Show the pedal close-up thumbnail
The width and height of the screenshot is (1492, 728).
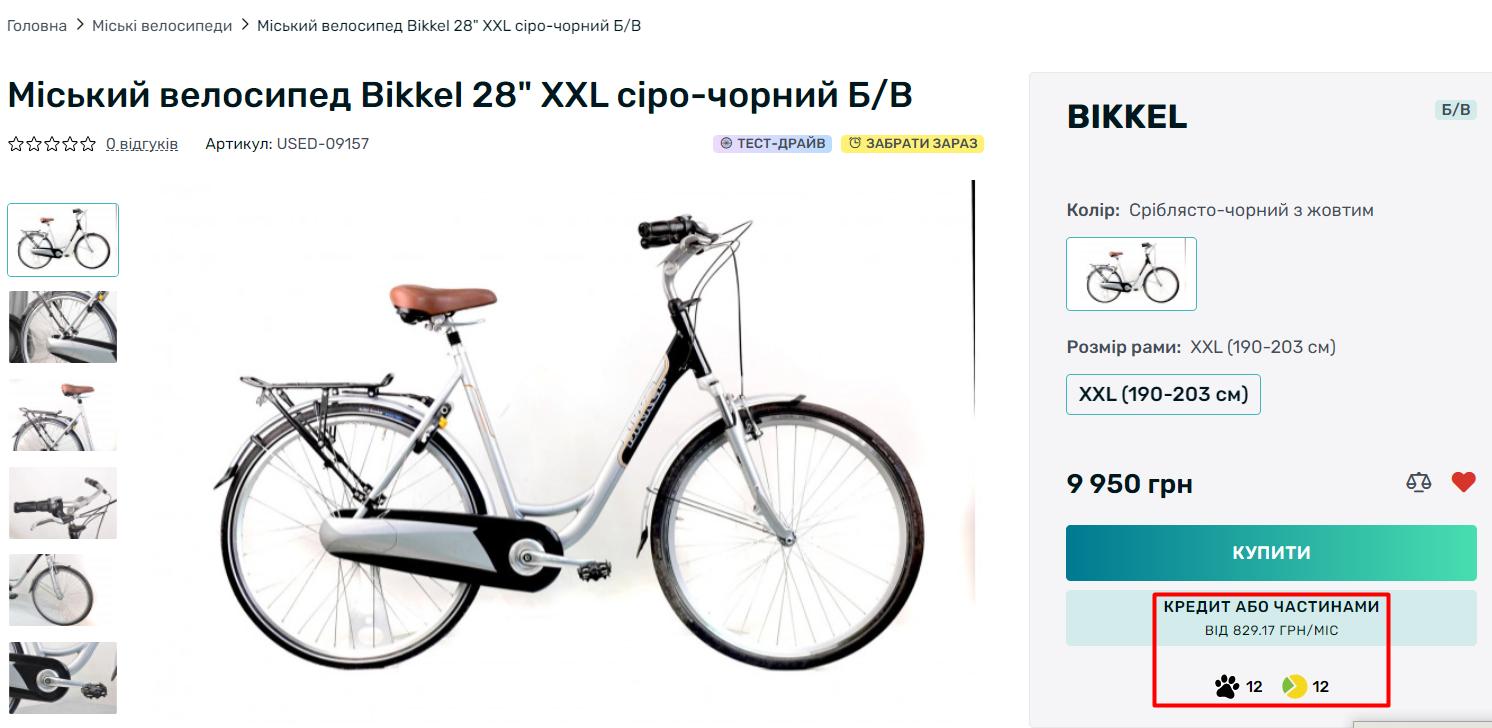click(63, 678)
